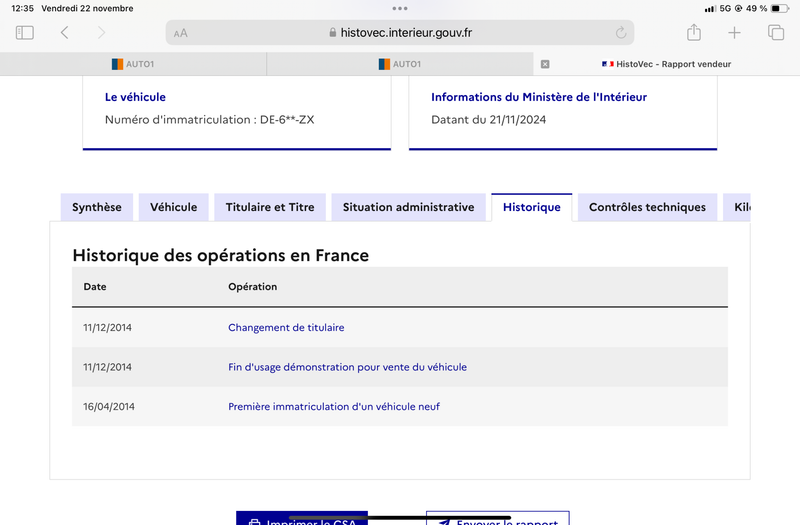
Task: Tap the multitasking three-dots icon
Action: click(x=400, y=8)
